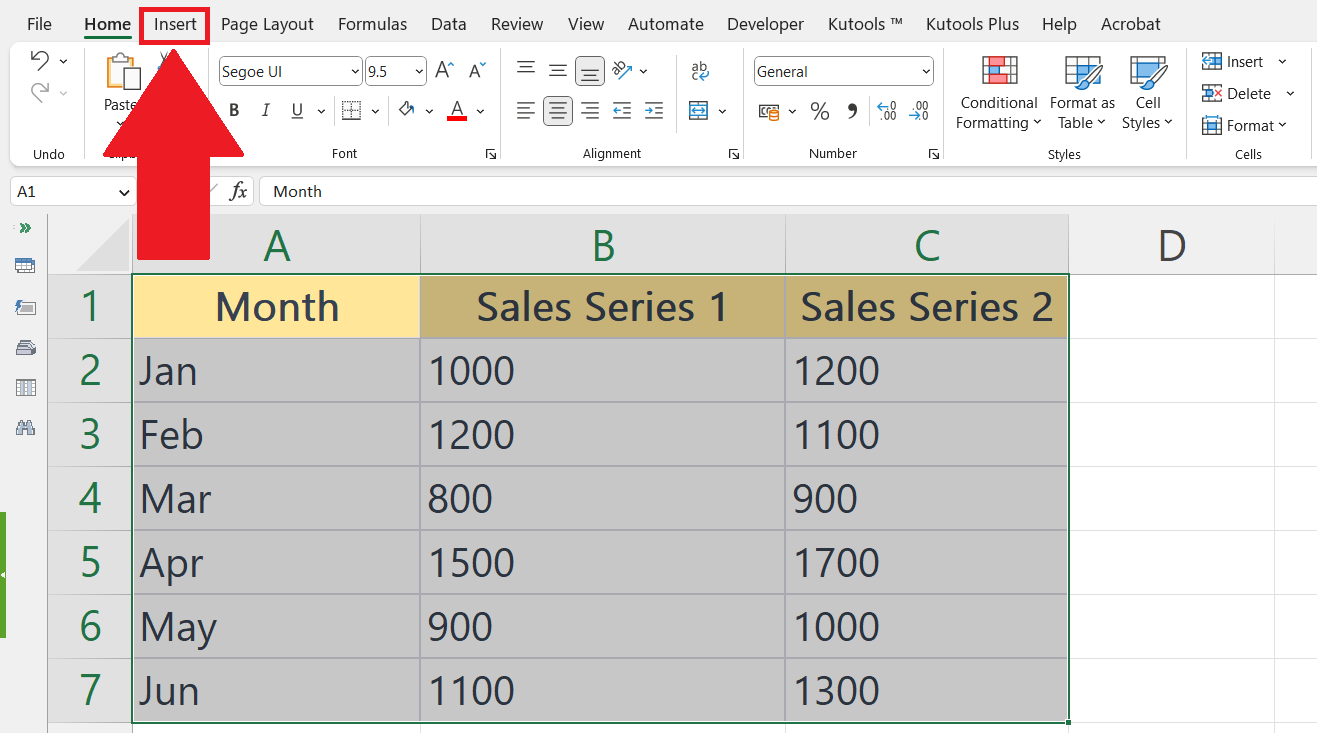The image size is (1317, 733).
Task: Select column D header
Action: pos(1171,246)
